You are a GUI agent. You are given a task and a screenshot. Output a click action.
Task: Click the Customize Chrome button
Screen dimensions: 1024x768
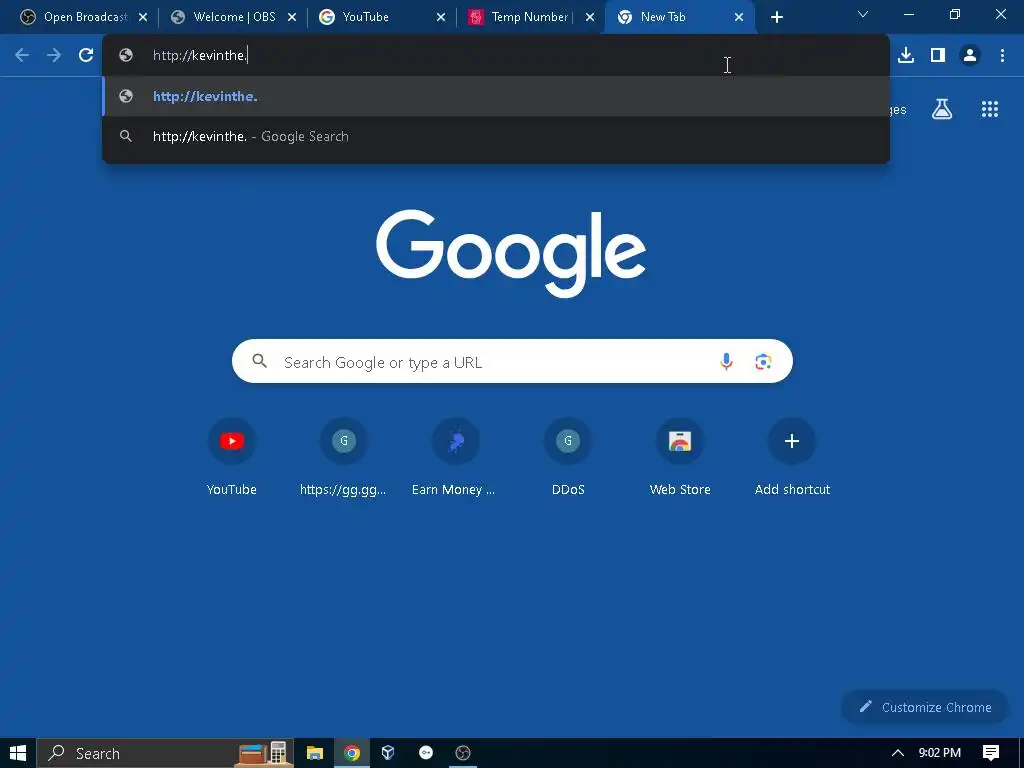pyautogui.click(x=926, y=707)
